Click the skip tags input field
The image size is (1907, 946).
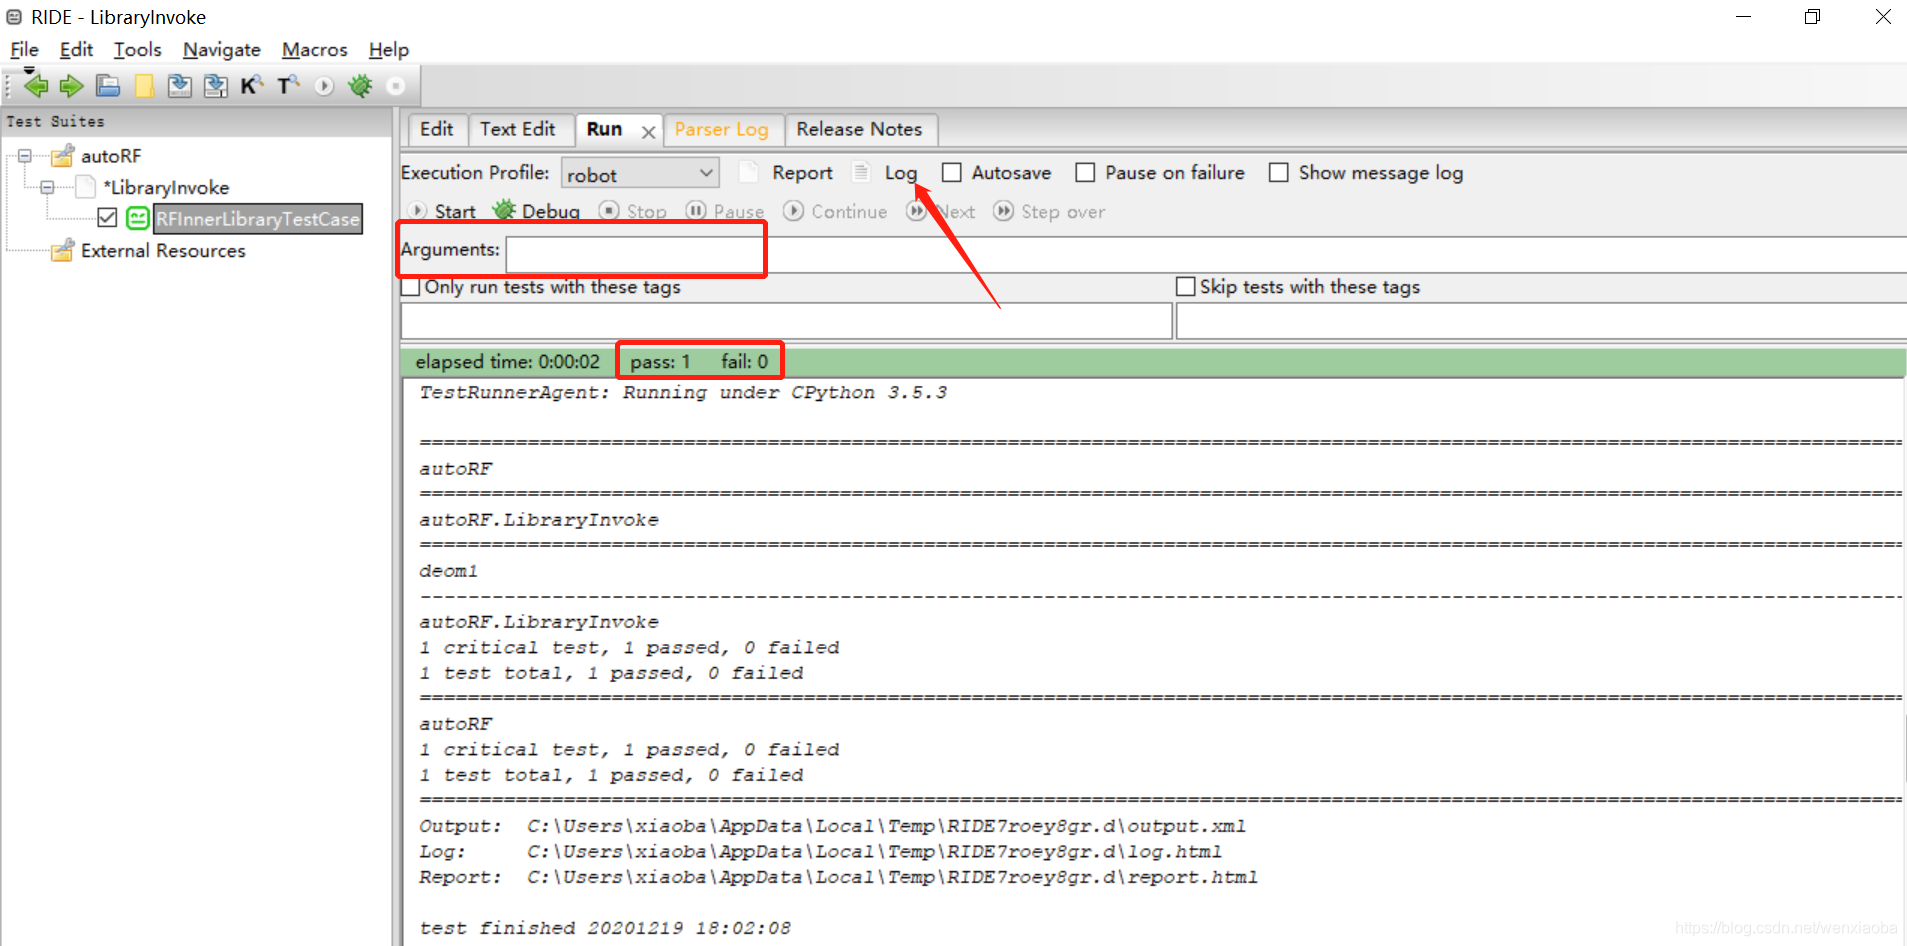tap(1541, 321)
